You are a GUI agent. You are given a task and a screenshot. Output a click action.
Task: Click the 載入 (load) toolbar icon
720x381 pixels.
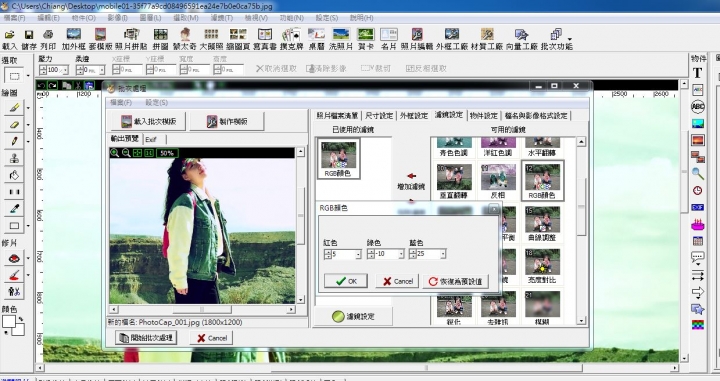9,35
